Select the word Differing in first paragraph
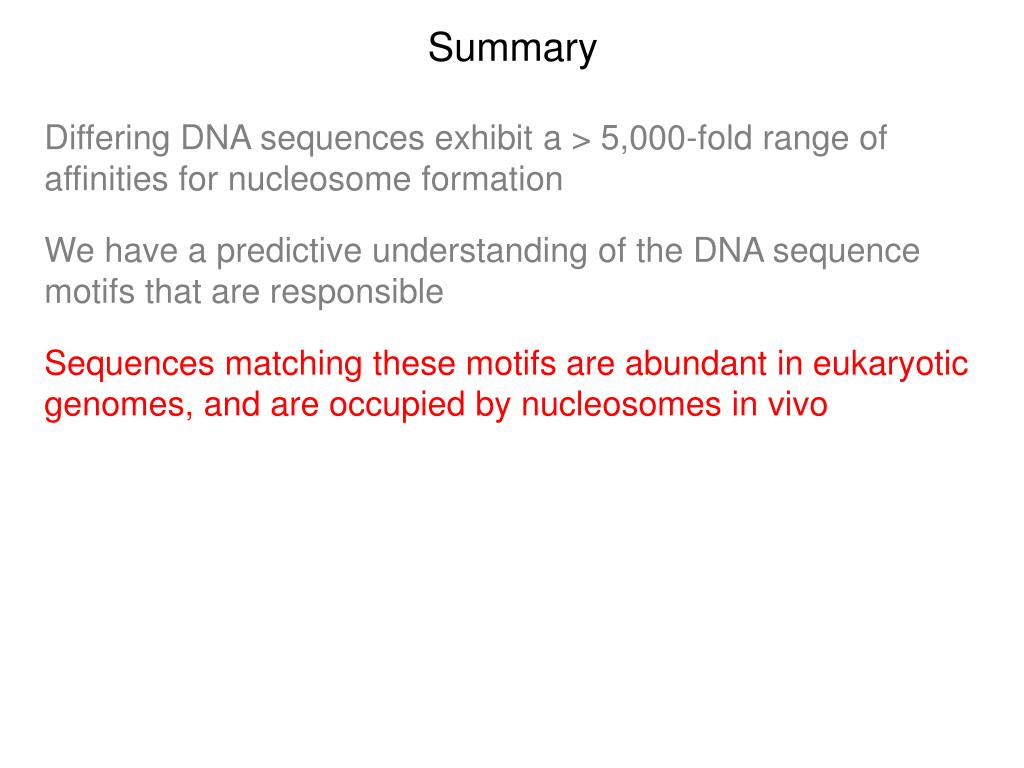This screenshot has width=1024, height=768. tap(108, 139)
